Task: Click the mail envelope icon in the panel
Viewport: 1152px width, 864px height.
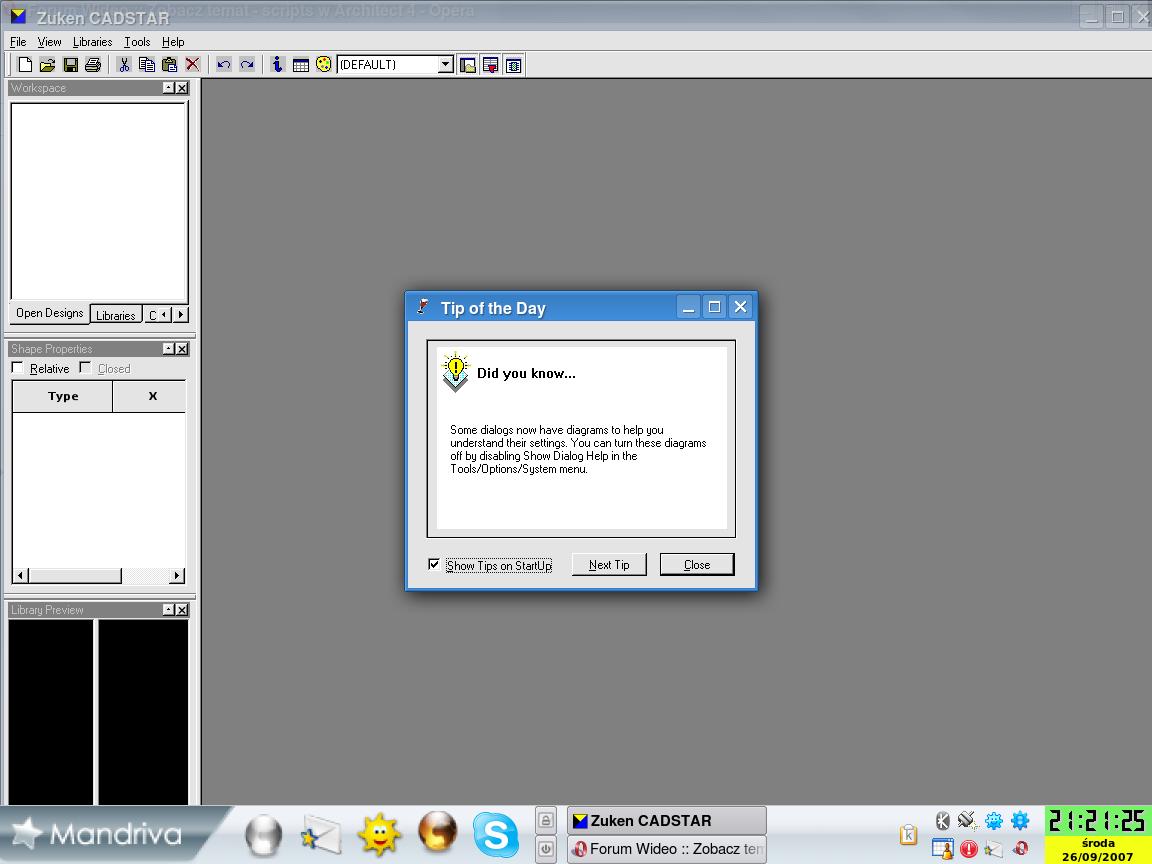Action: (x=321, y=835)
